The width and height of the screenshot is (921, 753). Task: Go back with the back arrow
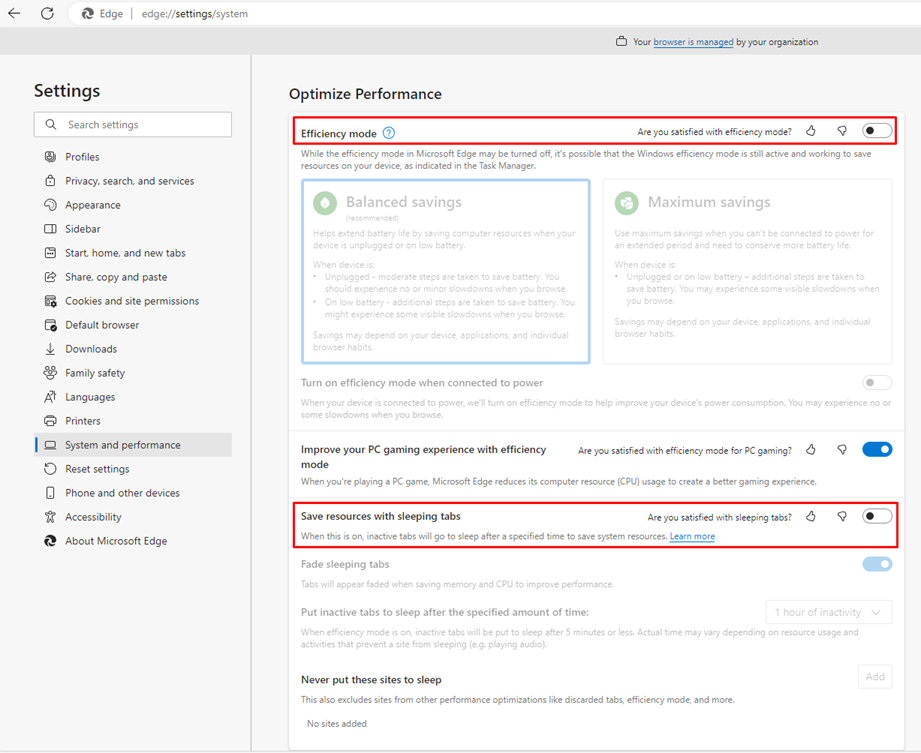pyautogui.click(x=15, y=14)
